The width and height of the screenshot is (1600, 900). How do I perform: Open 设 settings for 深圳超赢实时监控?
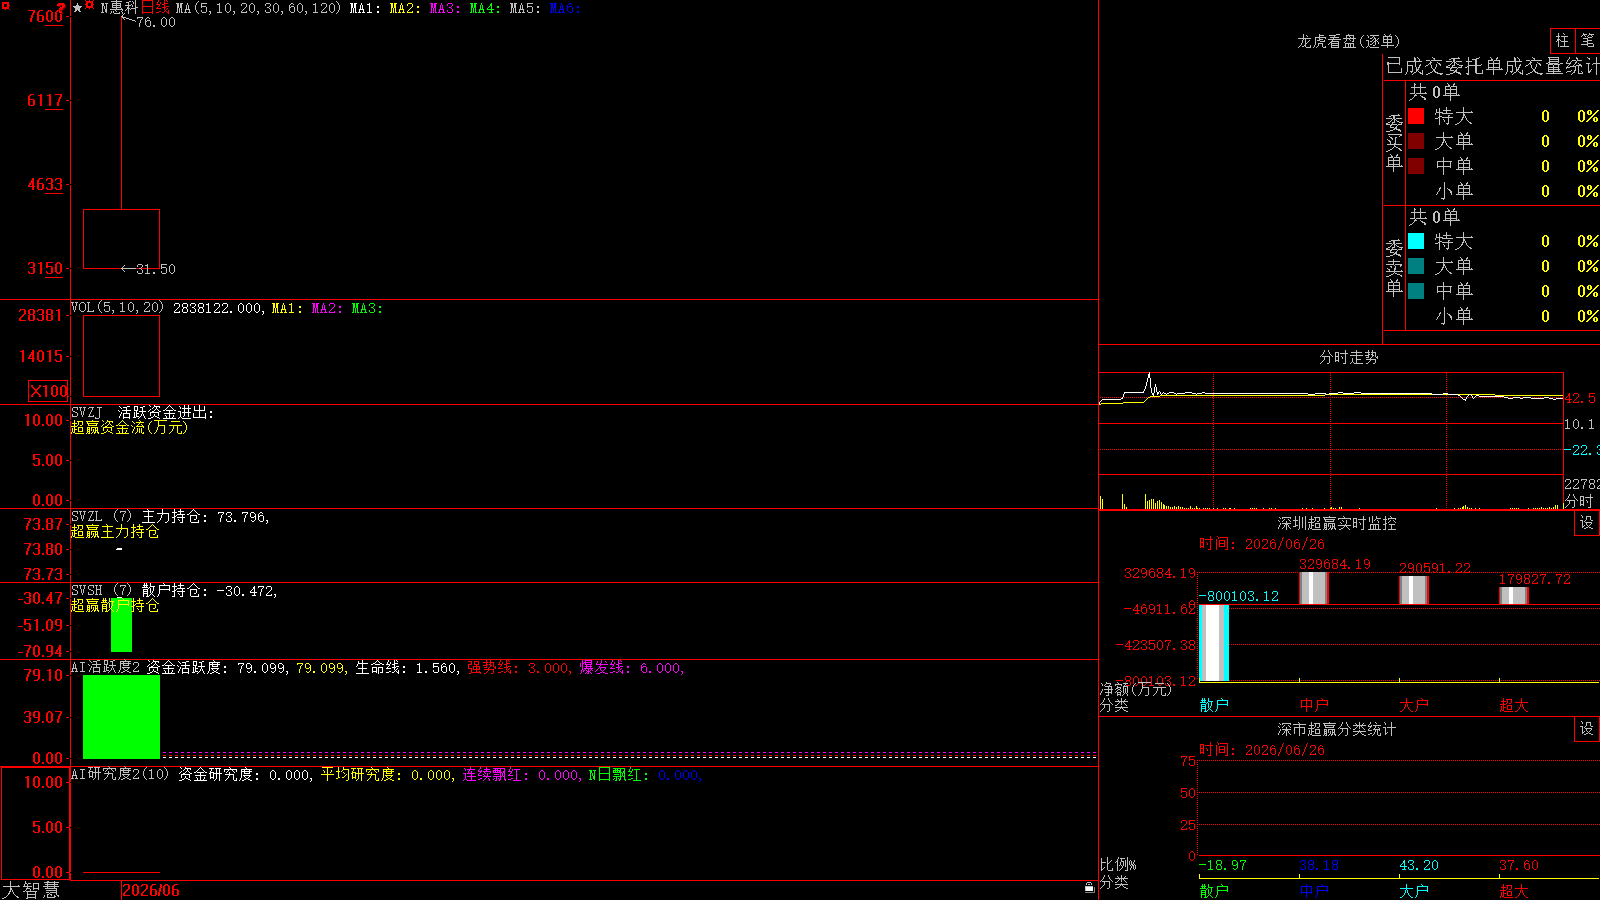(1587, 523)
